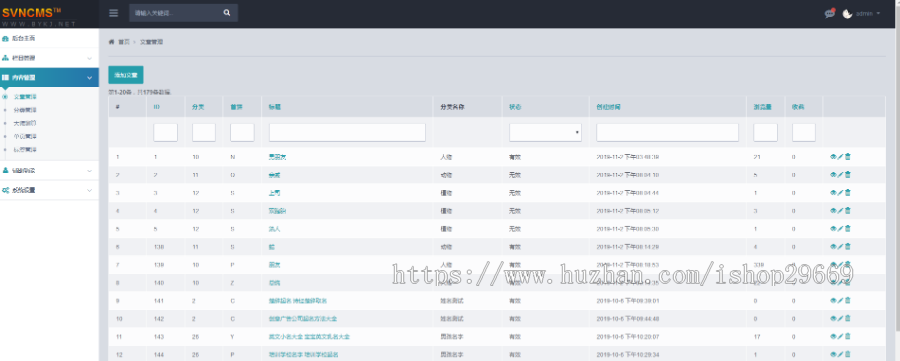
Task: Click the search magnifier icon in top bar
Action: (227, 13)
